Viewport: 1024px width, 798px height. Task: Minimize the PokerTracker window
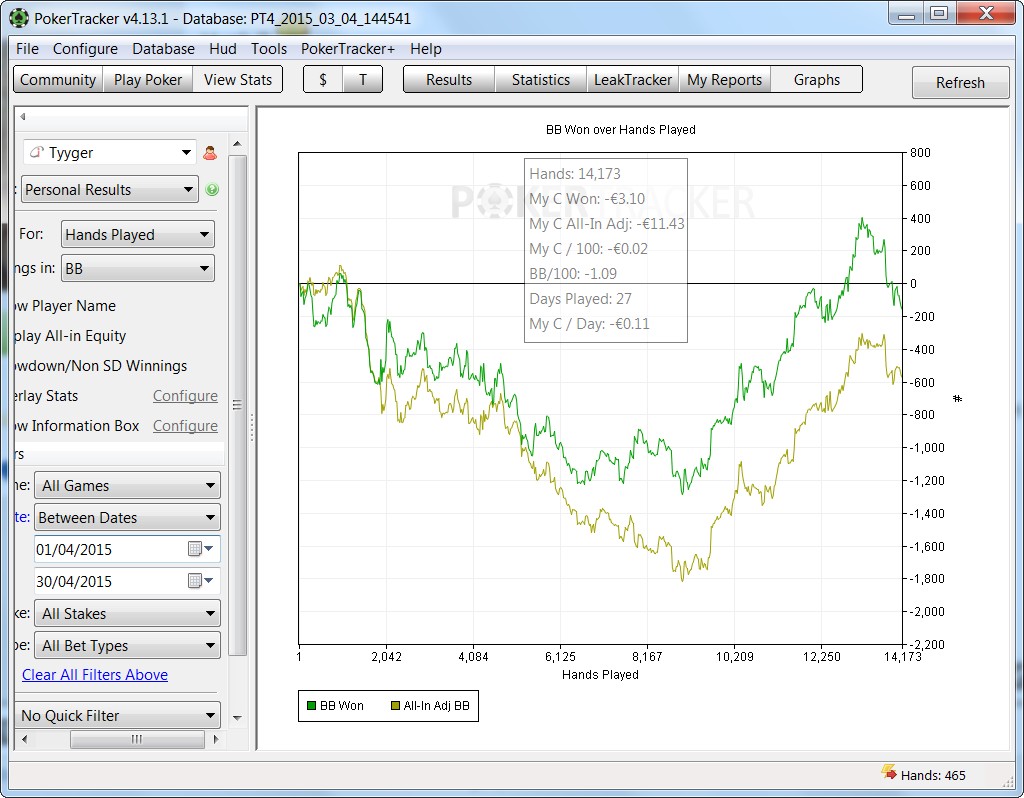(906, 14)
